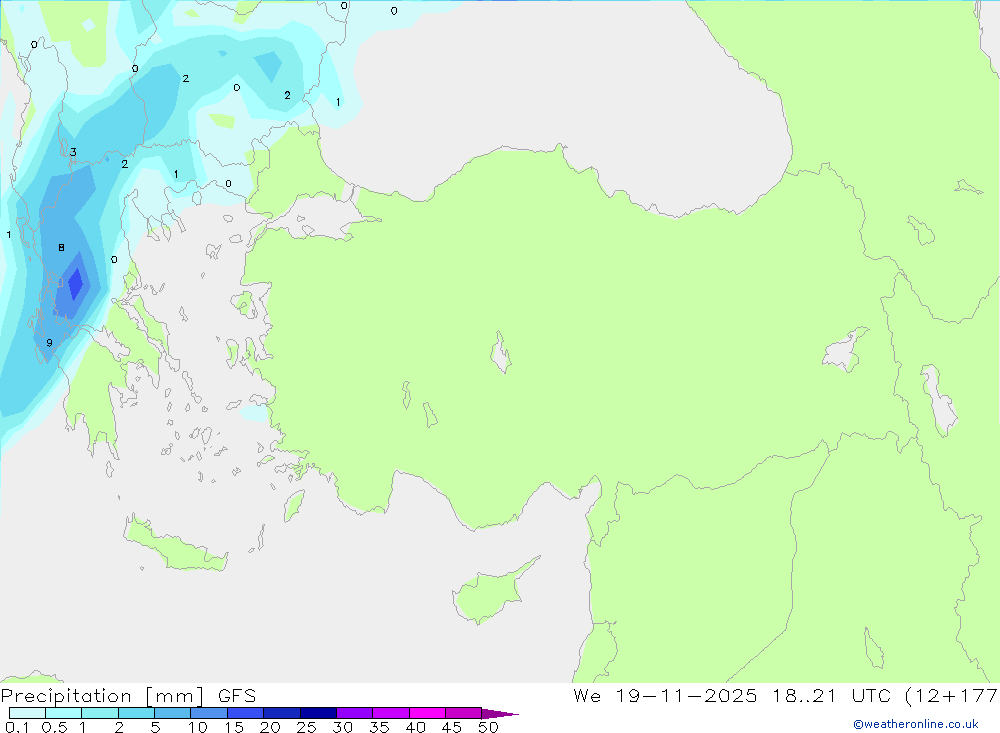This screenshot has height=733, width=1000.
Task: Click the darkest blue precipitation core on map
Action: [x=75, y=284]
